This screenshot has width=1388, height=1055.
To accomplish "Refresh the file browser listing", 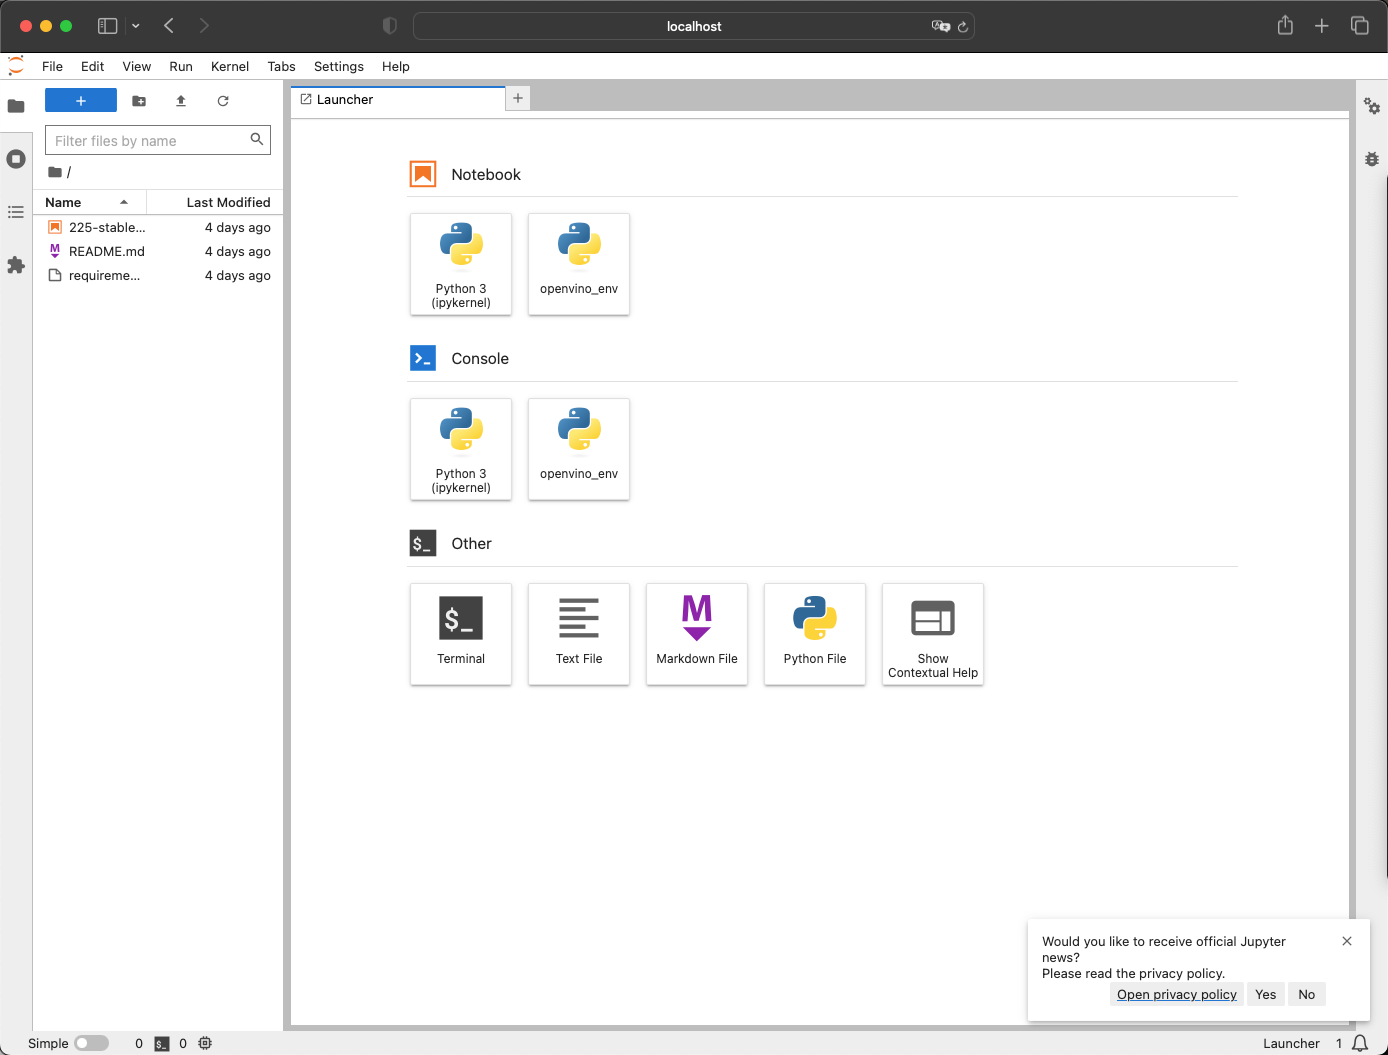I will click(x=223, y=101).
